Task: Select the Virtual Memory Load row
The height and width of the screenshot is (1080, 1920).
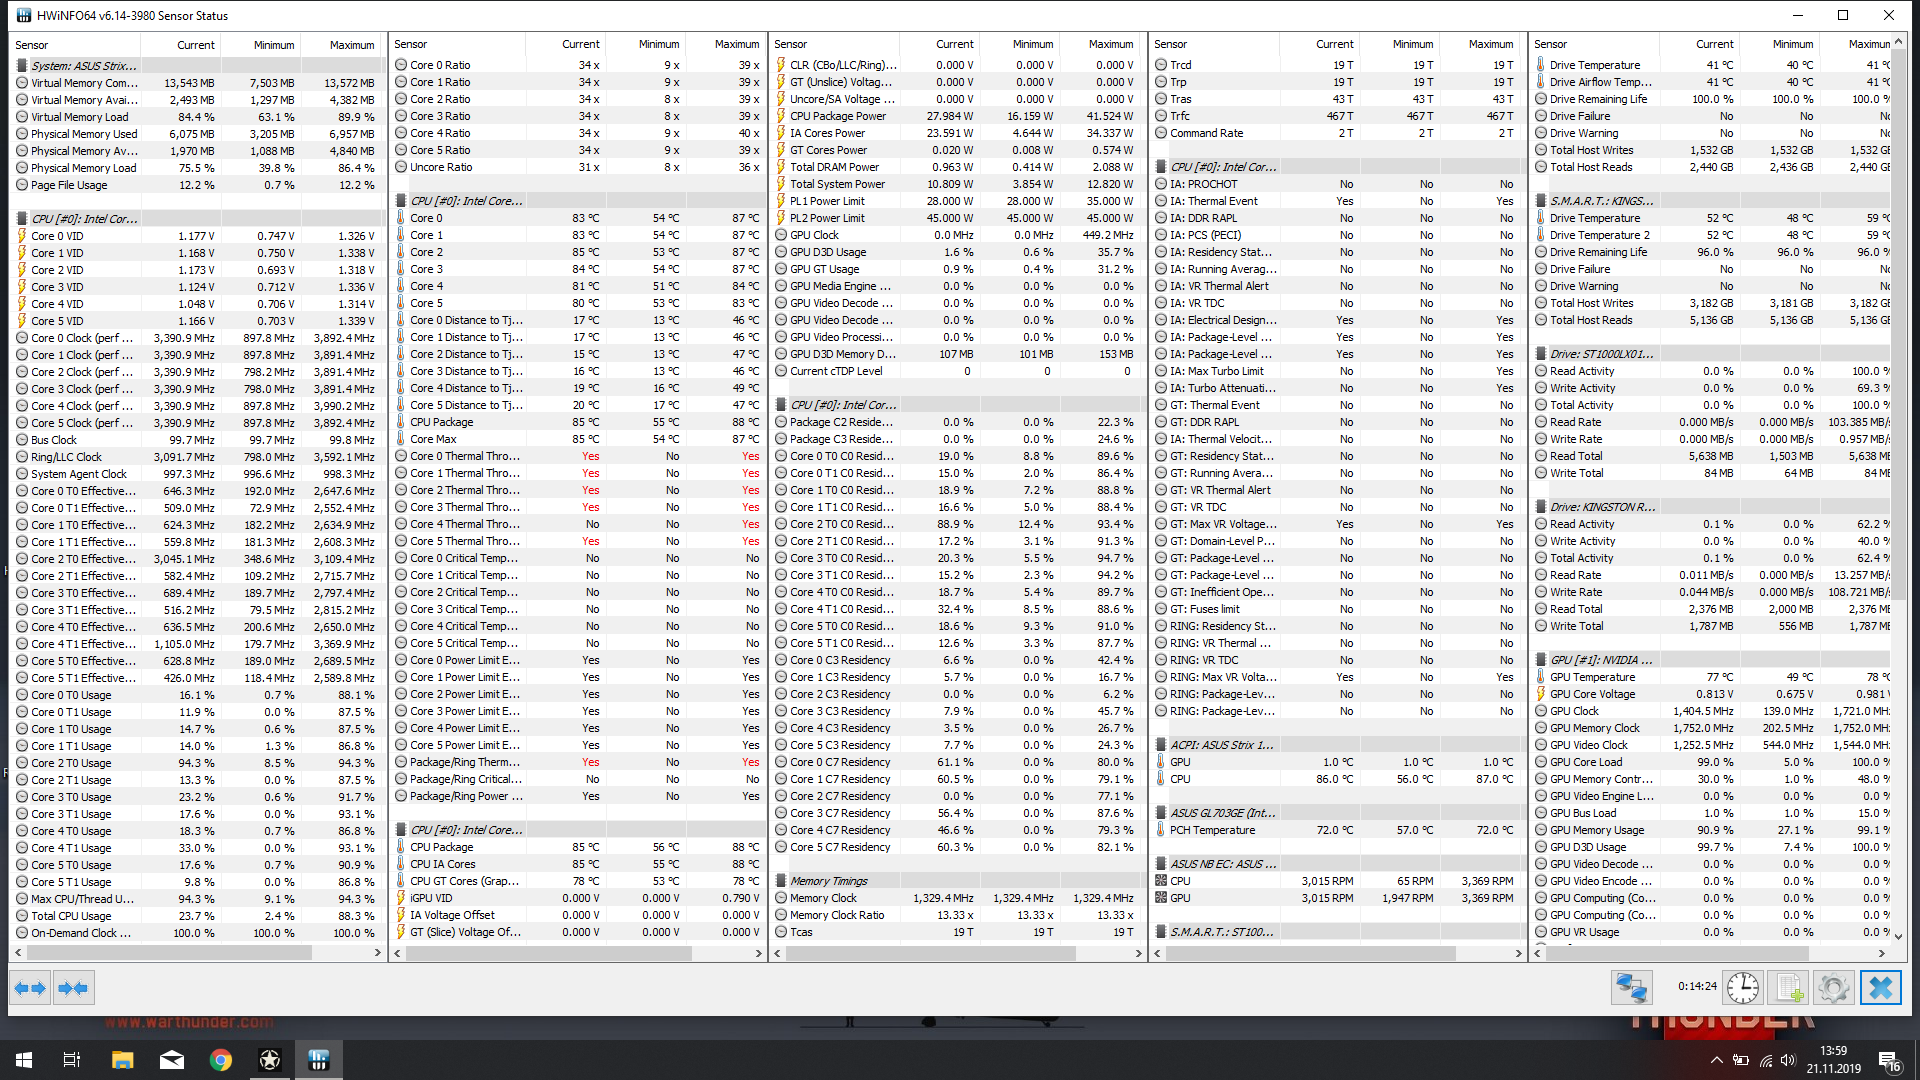Action: coord(197,117)
